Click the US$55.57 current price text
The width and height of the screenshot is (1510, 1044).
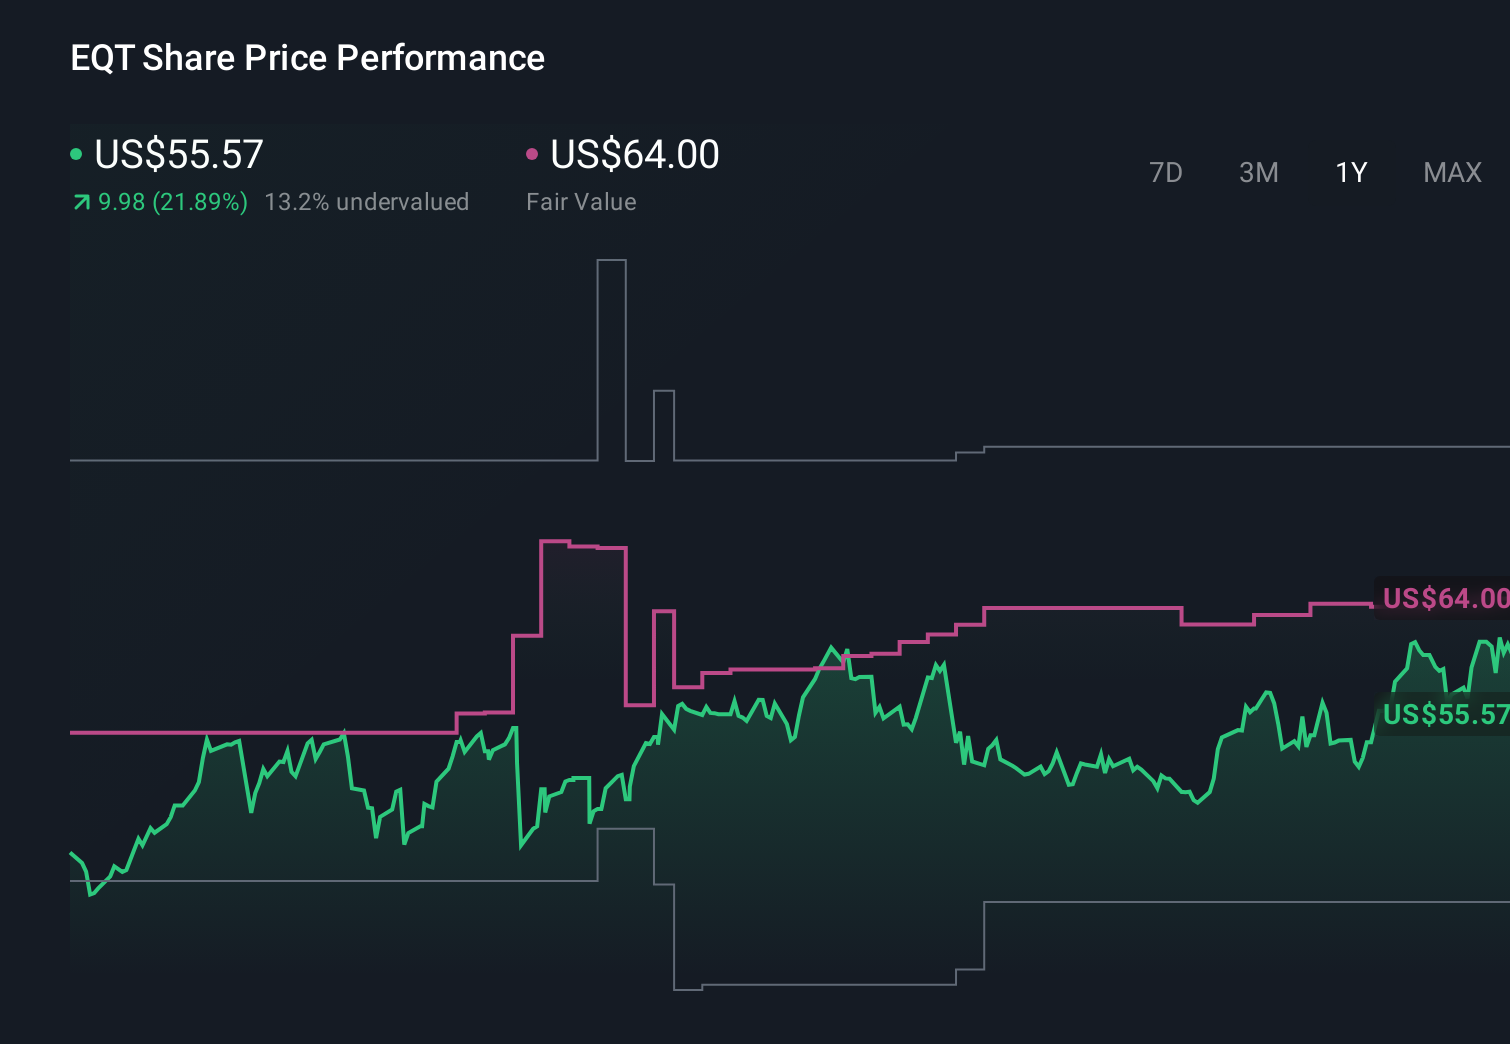(178, 153)
